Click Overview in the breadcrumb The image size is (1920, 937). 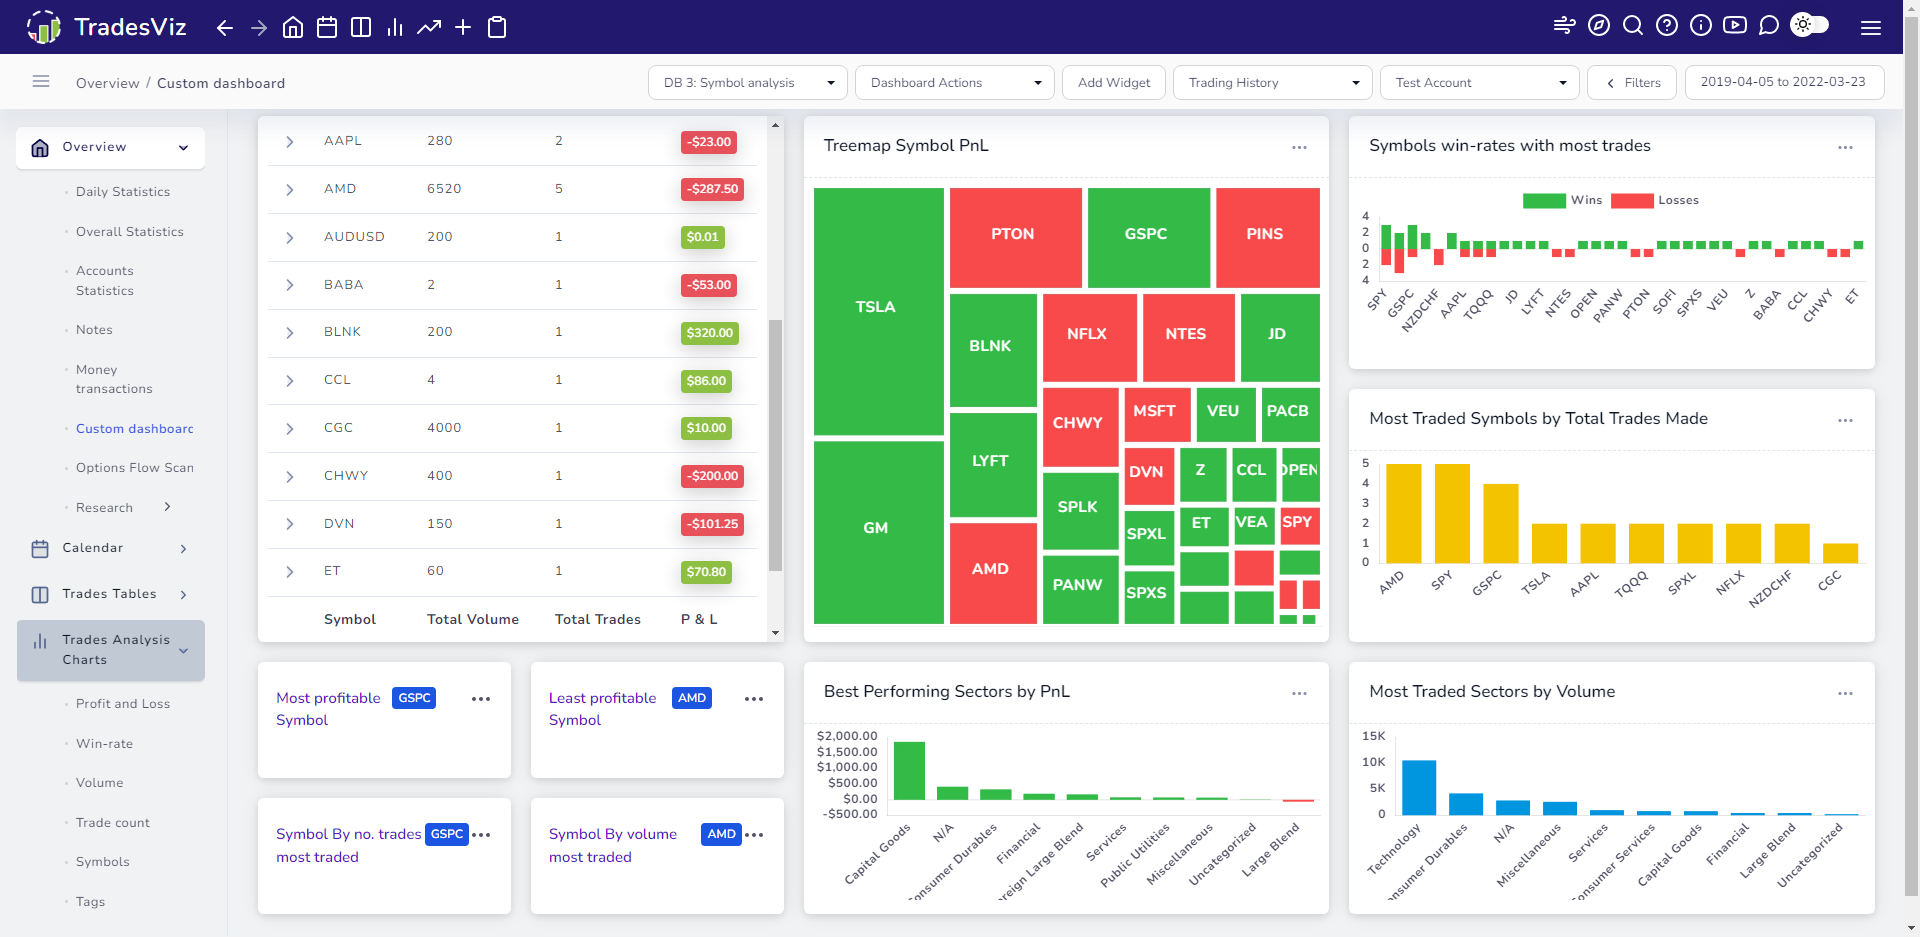point(108,83)
